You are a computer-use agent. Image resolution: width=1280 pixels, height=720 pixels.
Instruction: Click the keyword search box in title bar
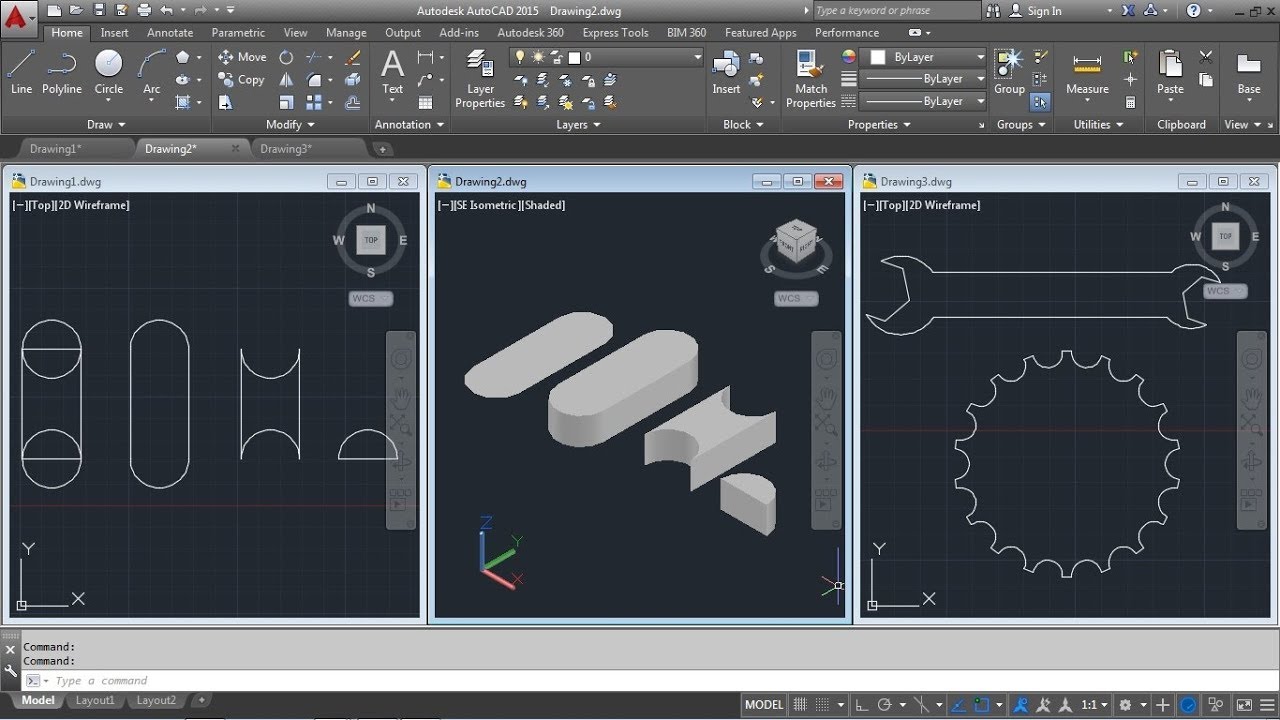coord(896,11)
